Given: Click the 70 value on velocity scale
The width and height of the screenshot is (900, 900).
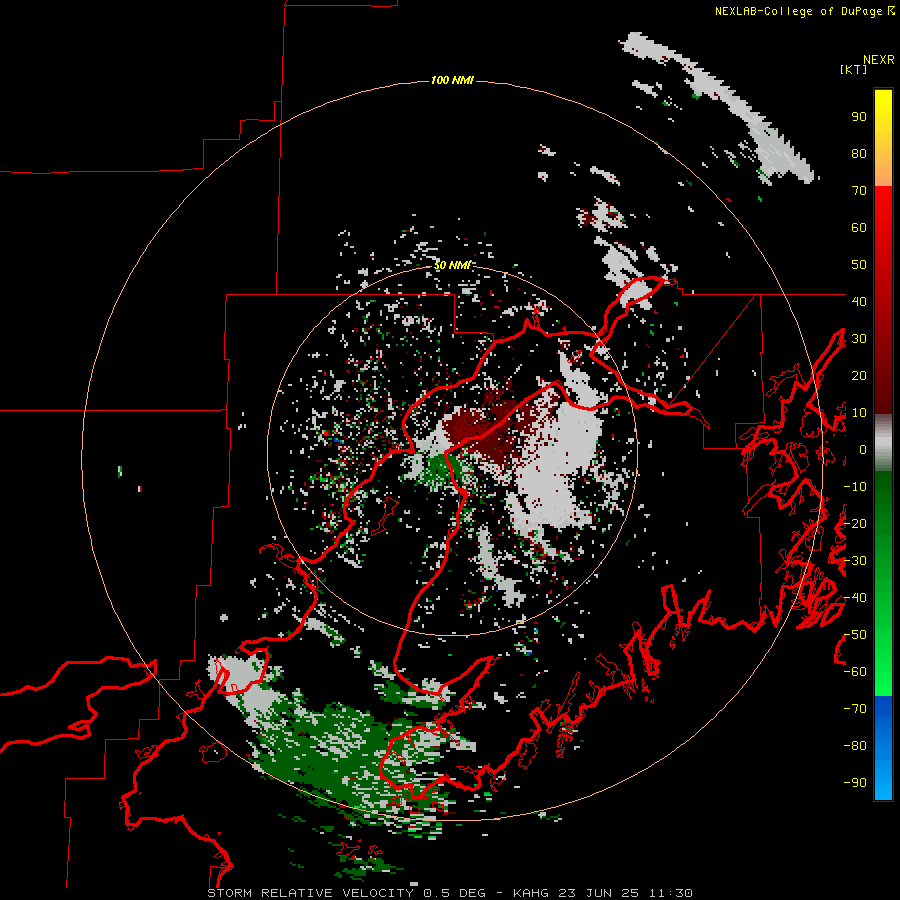Looking at the screenshot, I should [859, 191].
